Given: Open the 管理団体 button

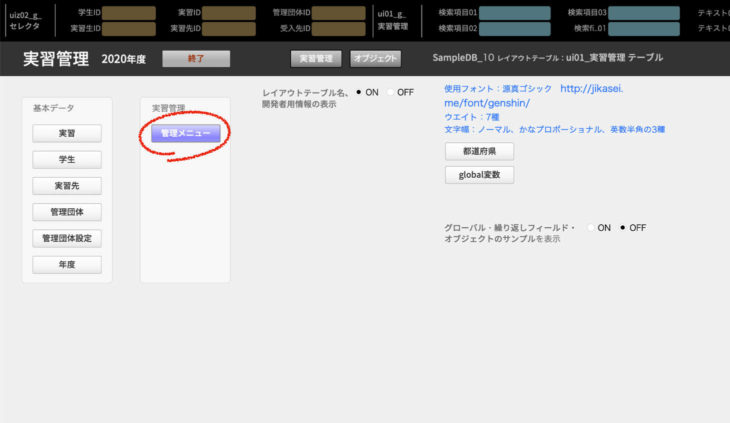Looking at the screenshot, I should pos(66,212).
